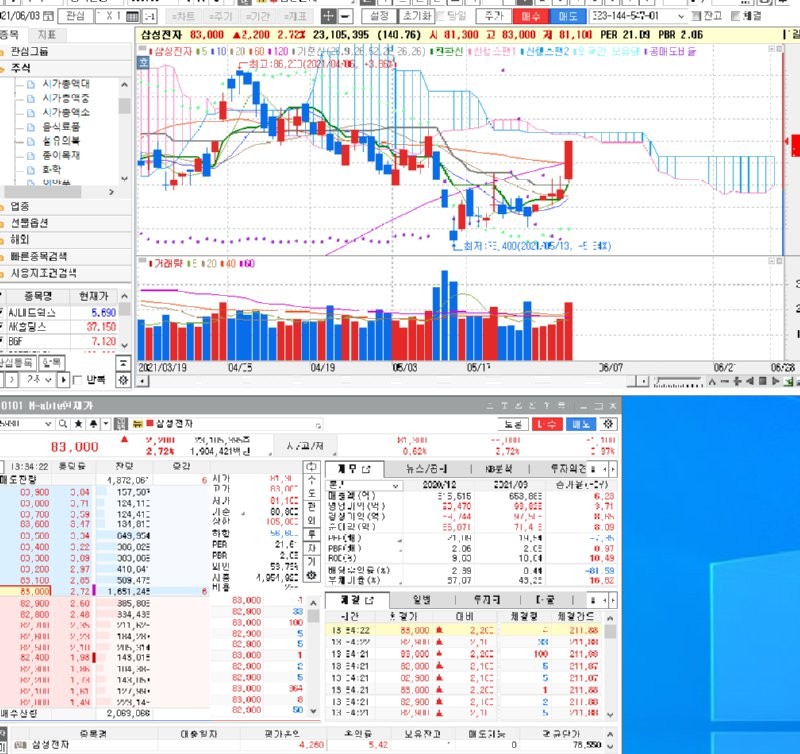Open the financial period dropdown under 재무 tab
The width and height of the screenshot is (800, 754).
395,486
